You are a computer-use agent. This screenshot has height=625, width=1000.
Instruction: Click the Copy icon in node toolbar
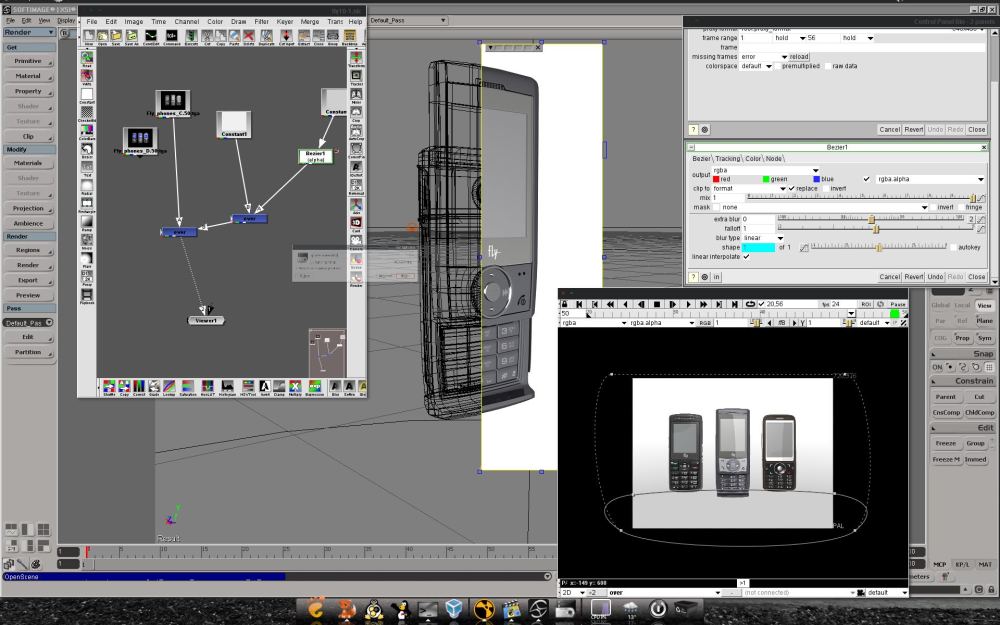point(221,36)
